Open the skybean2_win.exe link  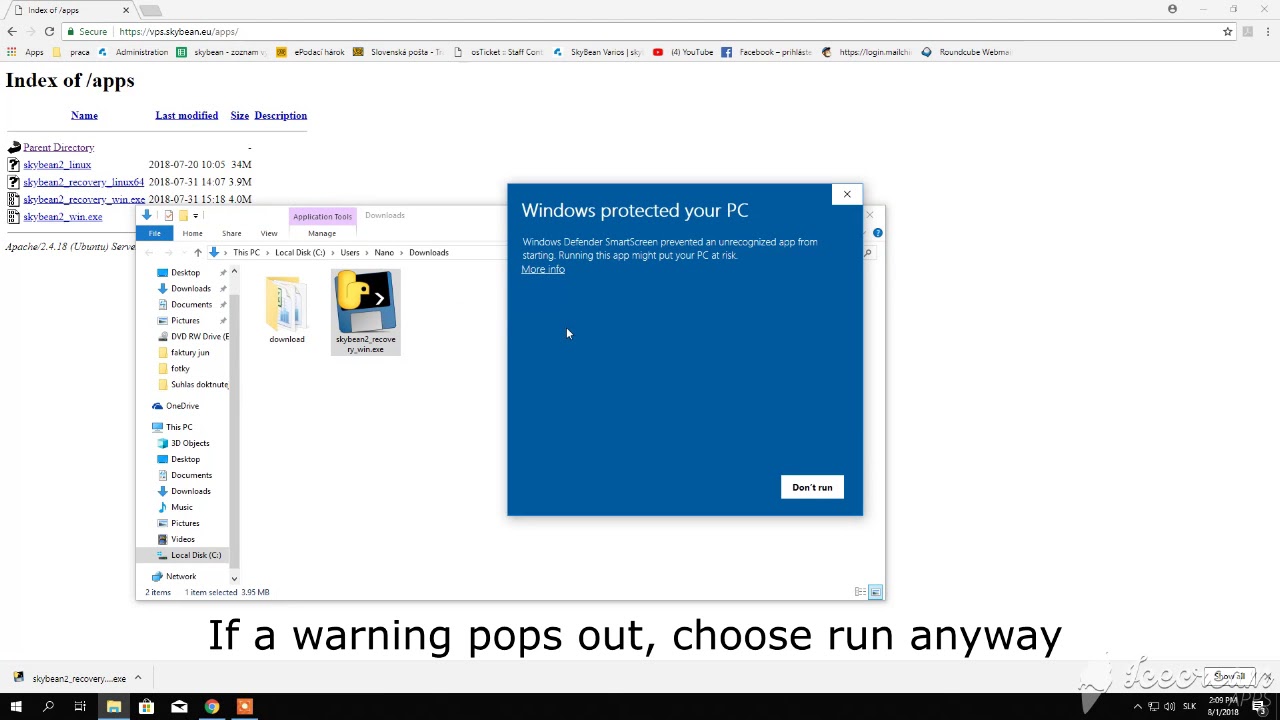click(x=62, y=216)
